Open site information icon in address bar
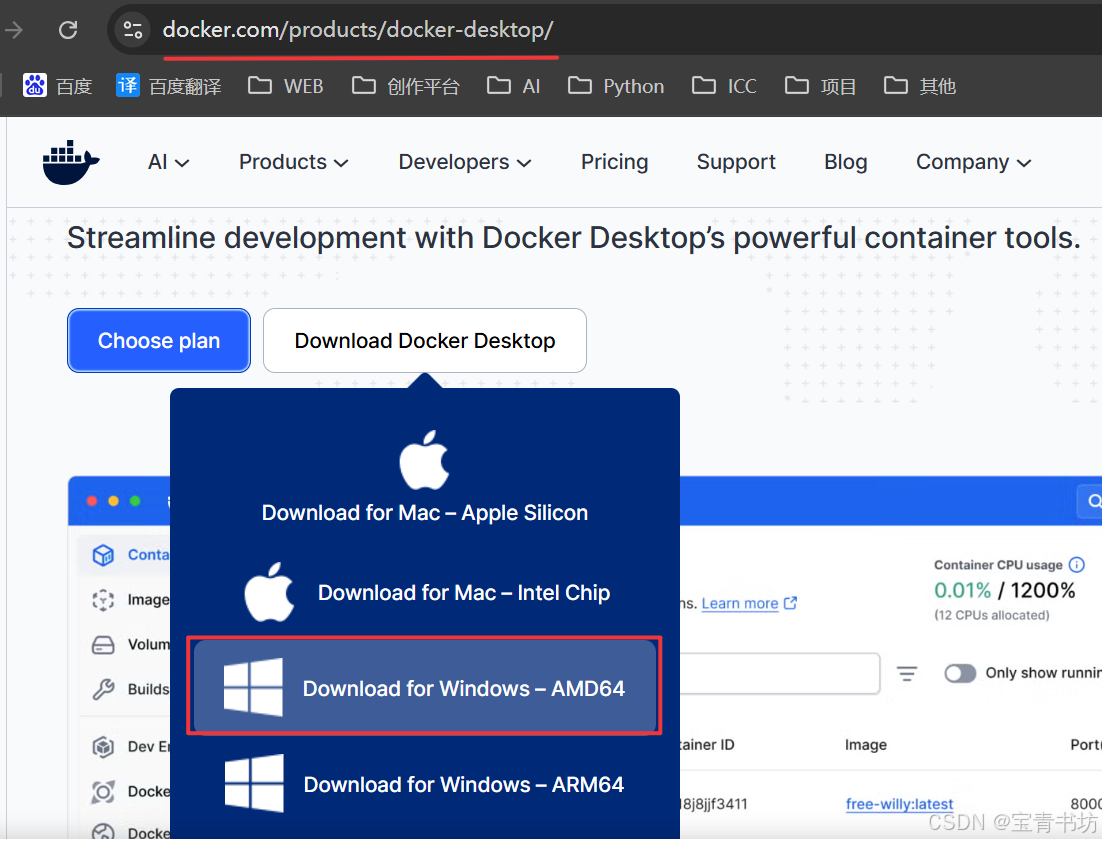1102x842 pixels. pyautogui.click(x=133, y=30)
